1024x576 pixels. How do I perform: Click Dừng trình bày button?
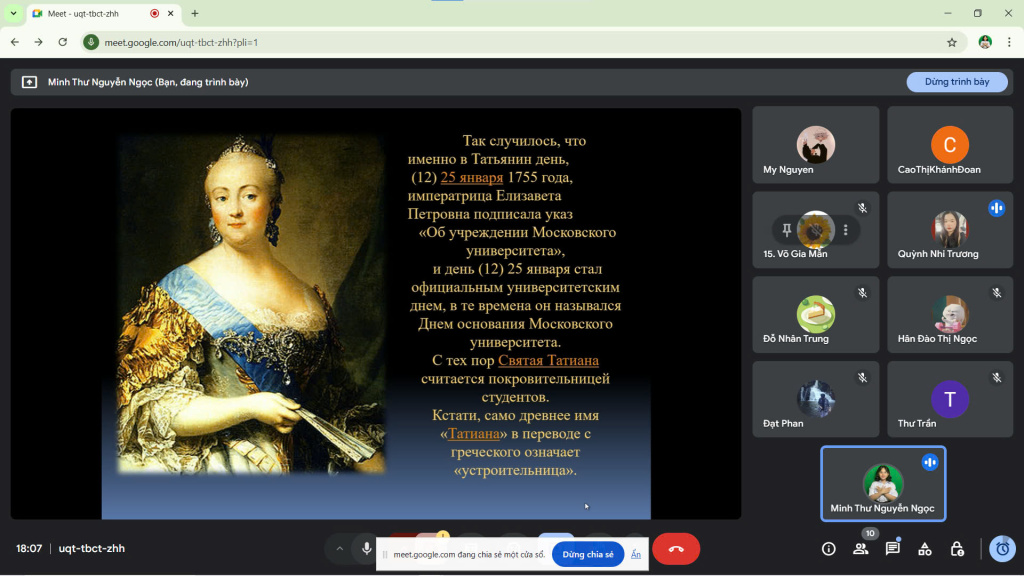tap(957, 82)
